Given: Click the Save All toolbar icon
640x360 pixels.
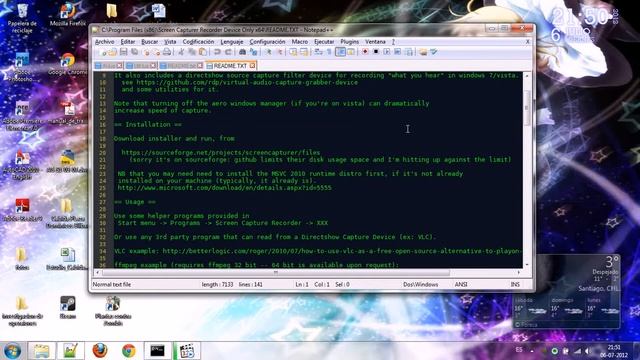Looking at the screenshot, I should tap(134, 52).
